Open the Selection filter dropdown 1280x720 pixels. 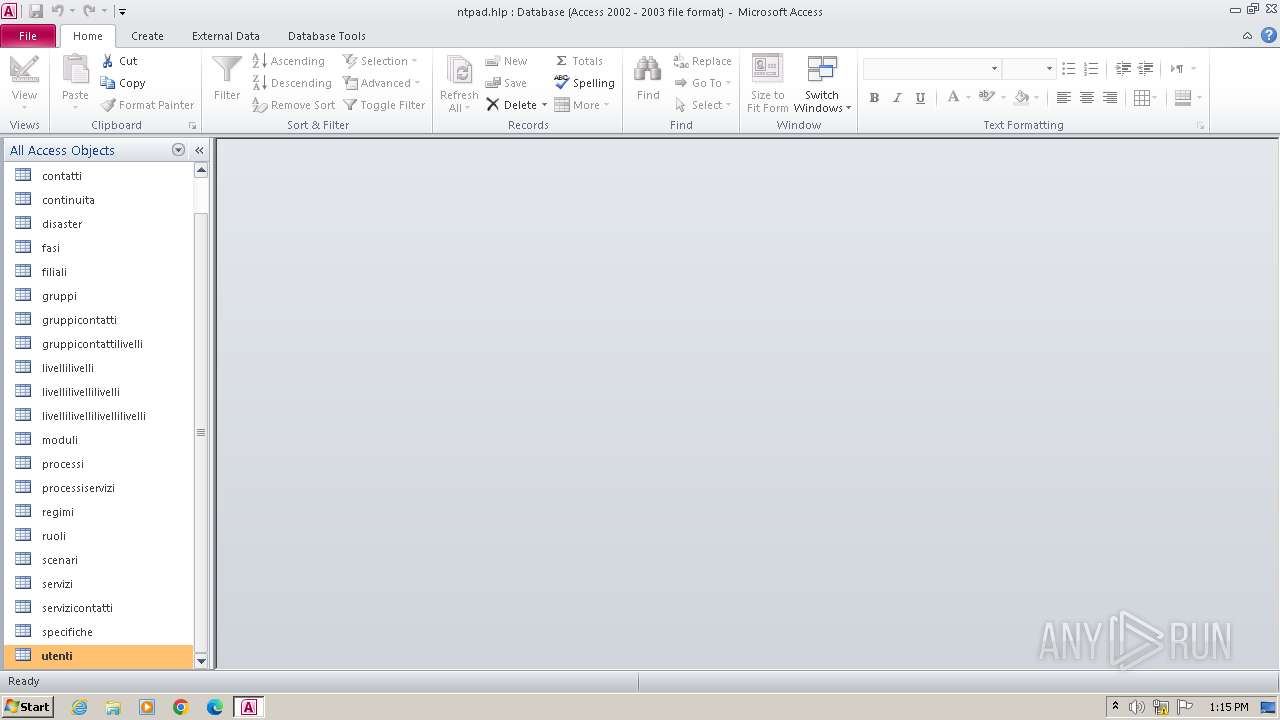381,61
